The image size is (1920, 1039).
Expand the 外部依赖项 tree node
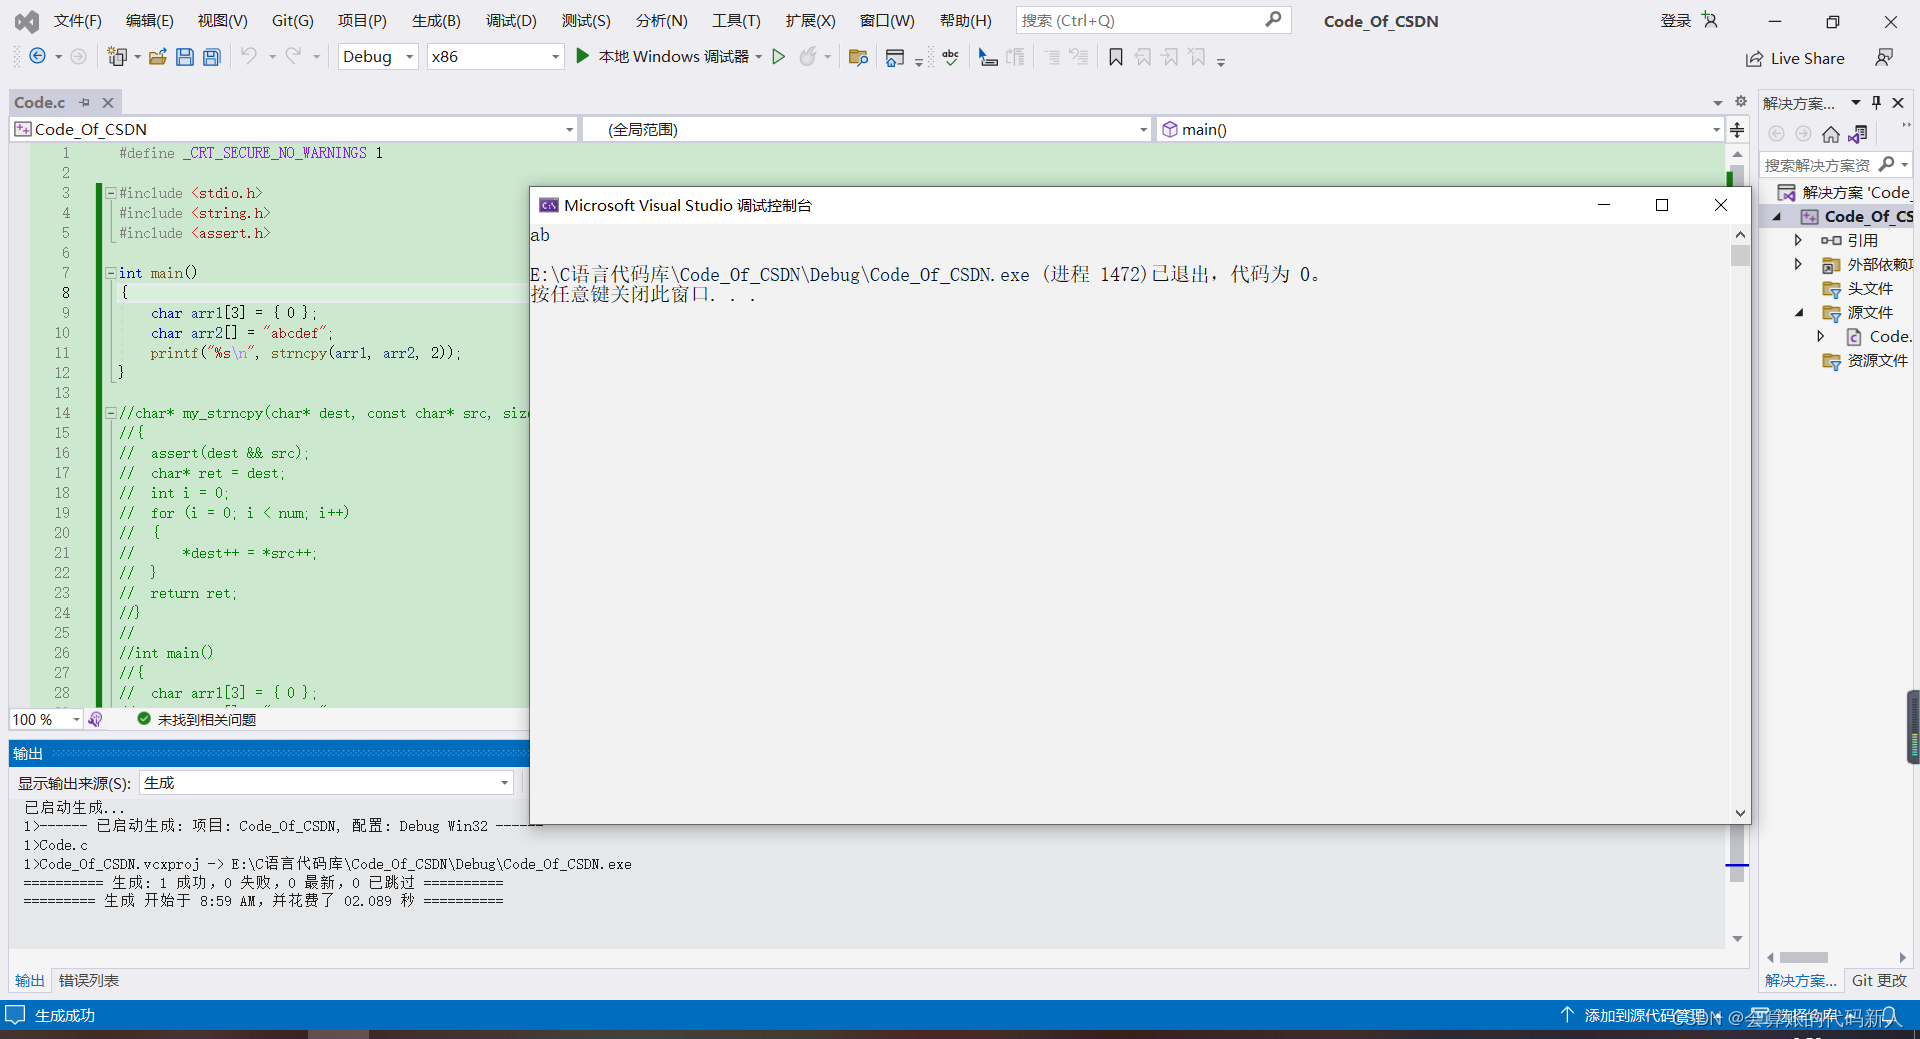1798,264
